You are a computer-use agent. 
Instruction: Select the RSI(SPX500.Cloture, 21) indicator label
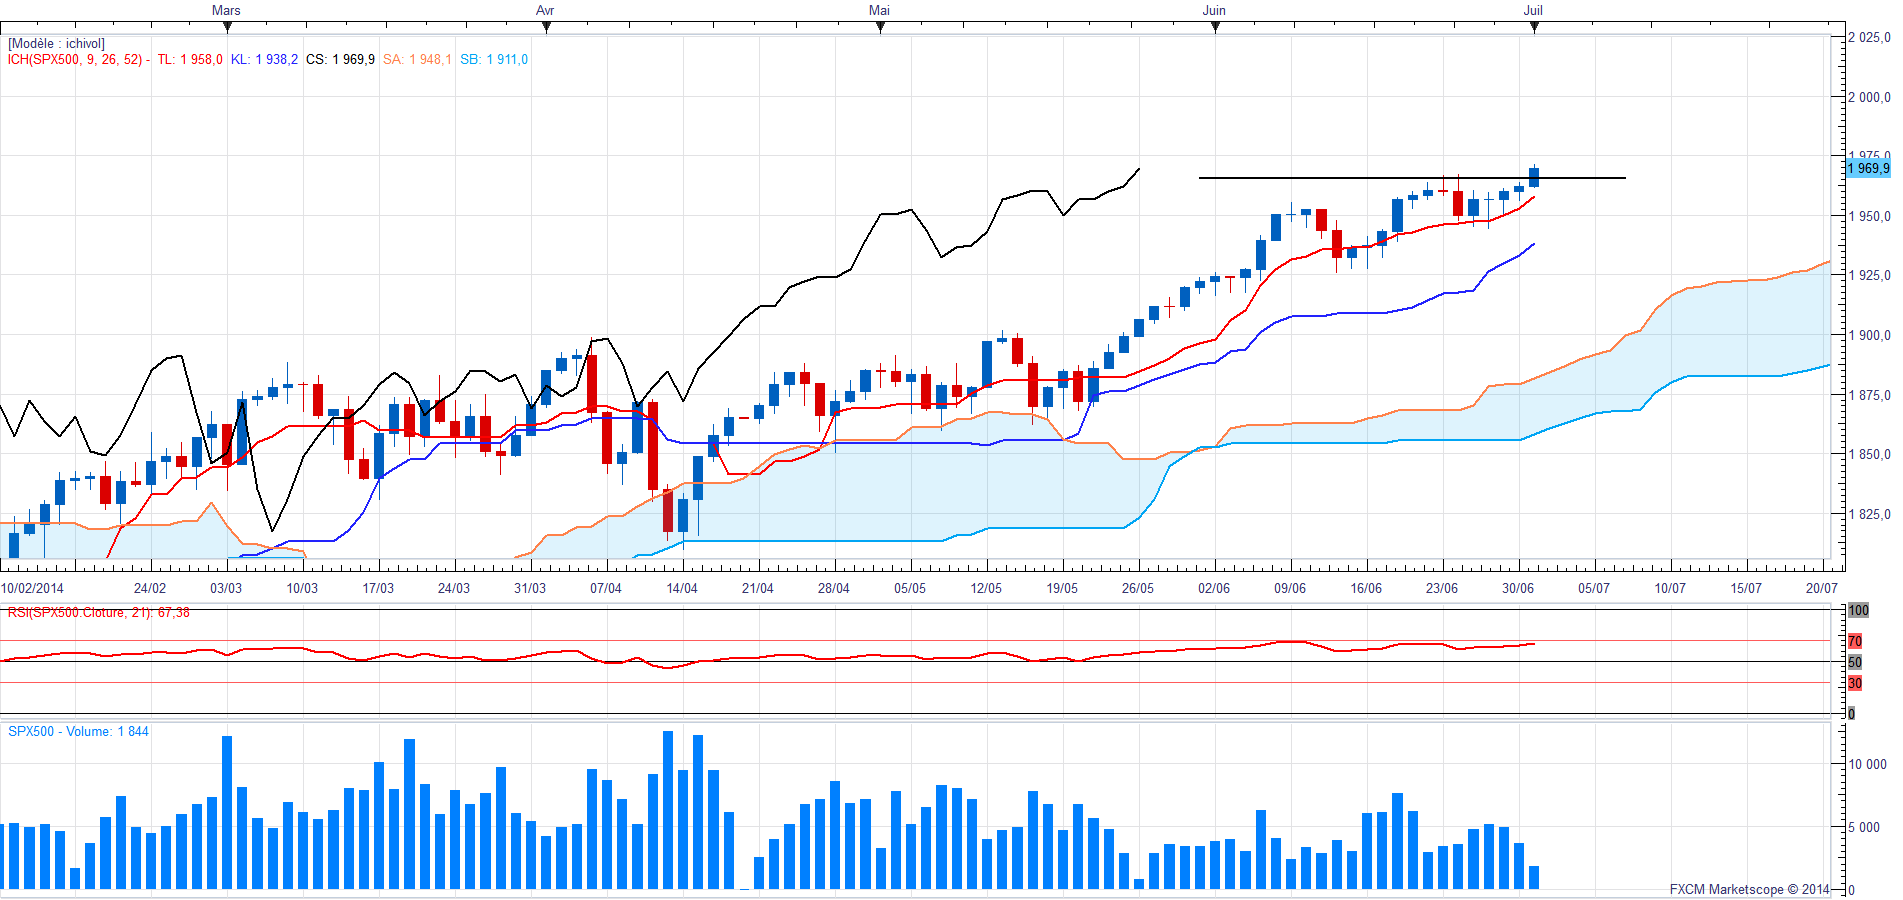(98, 612)
